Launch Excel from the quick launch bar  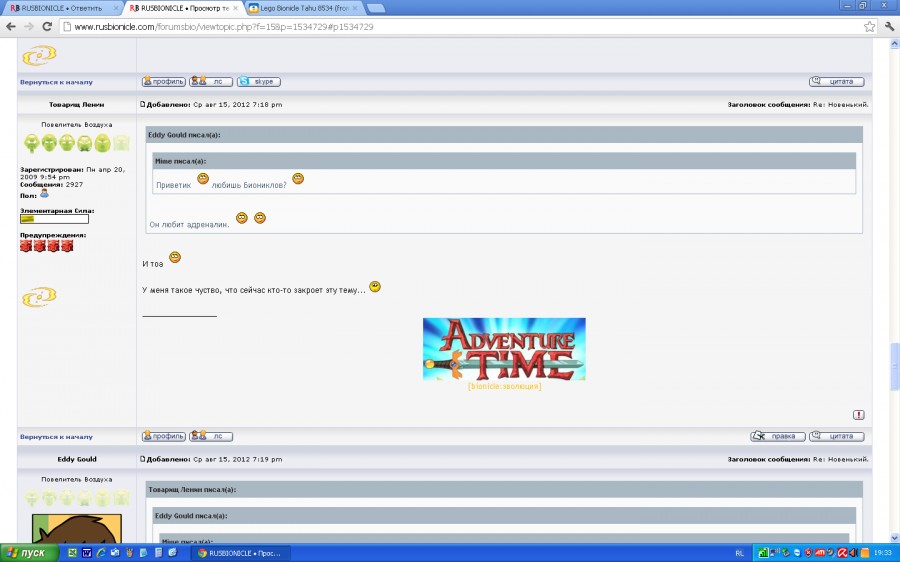click(72, 553)
